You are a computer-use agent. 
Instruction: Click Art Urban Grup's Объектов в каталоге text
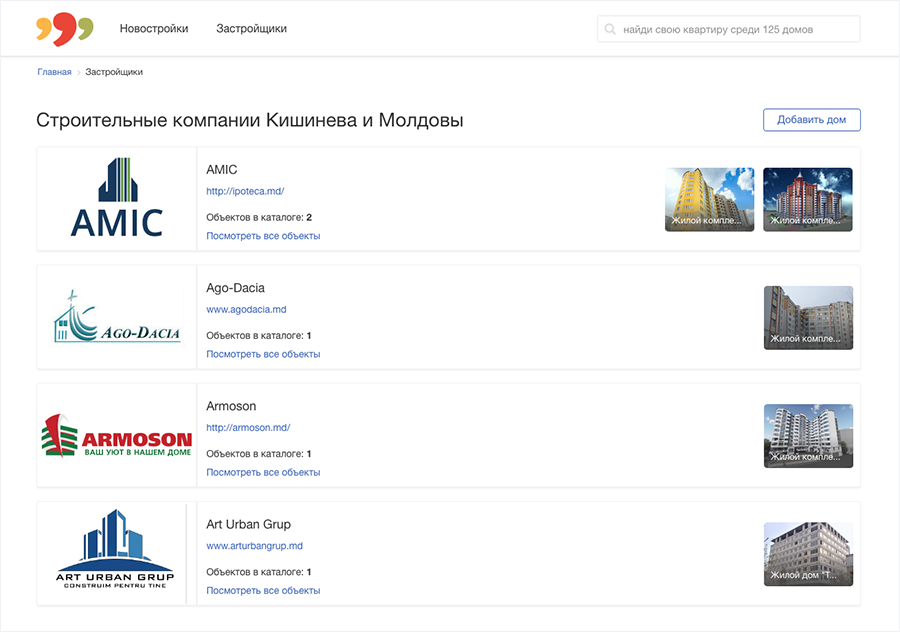pyautogui.click(x=259, y=572)
